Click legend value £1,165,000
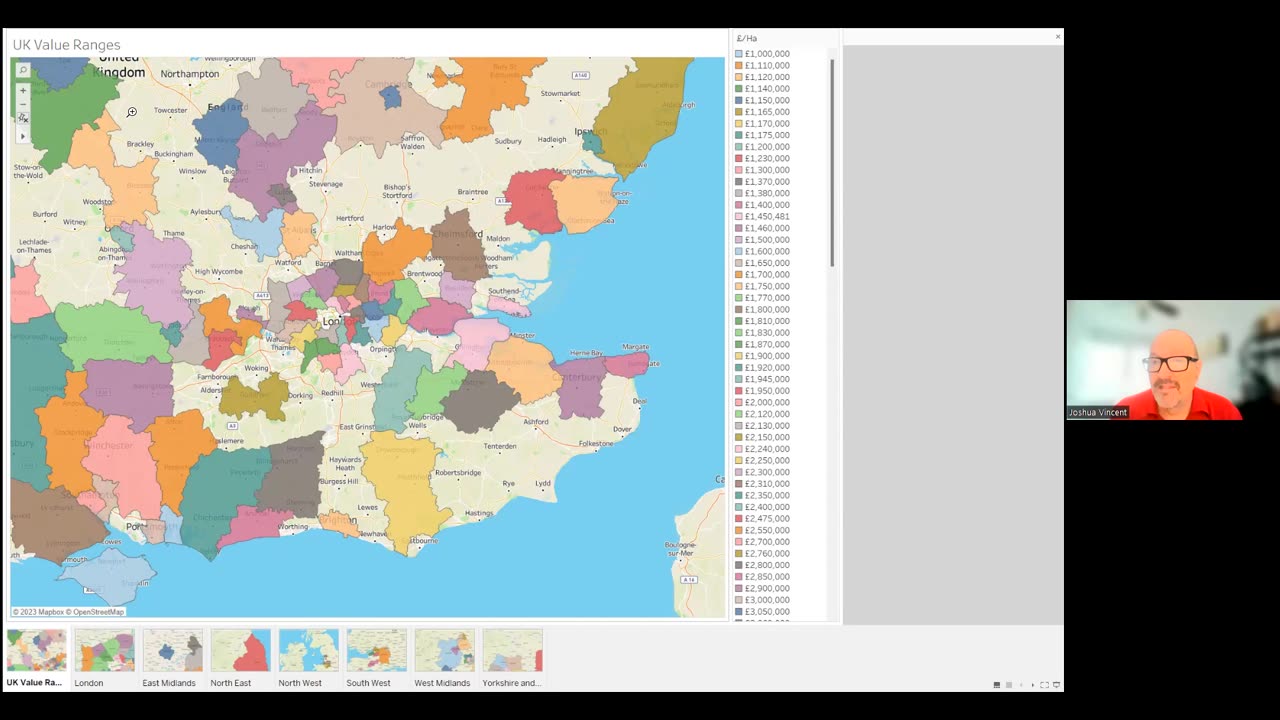1280x720 pixels. click(x=767, y=112)
